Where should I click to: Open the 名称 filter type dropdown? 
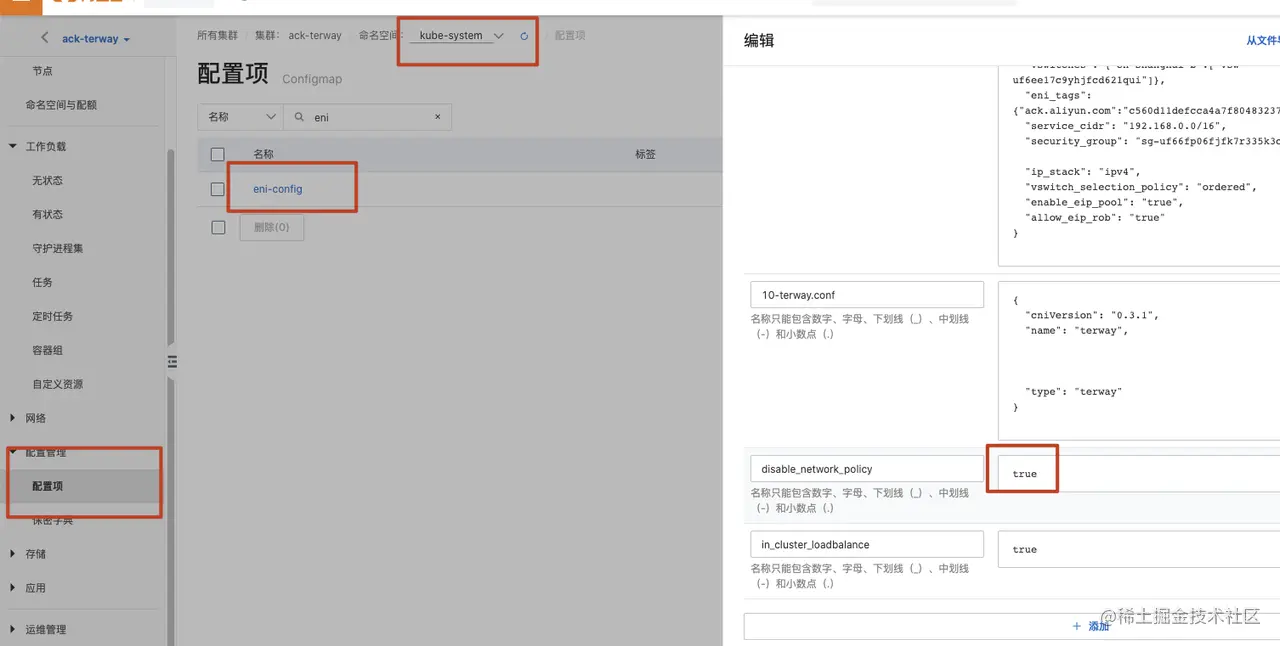(x=240, y=117)
